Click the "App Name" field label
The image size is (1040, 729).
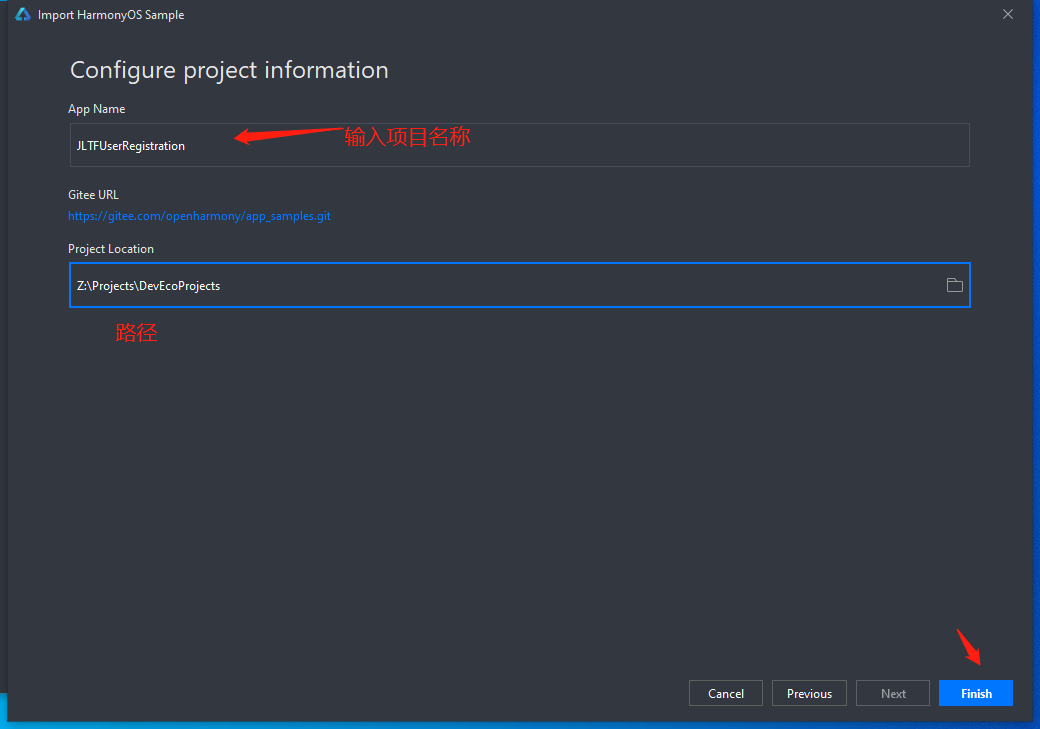click(96, 109)
